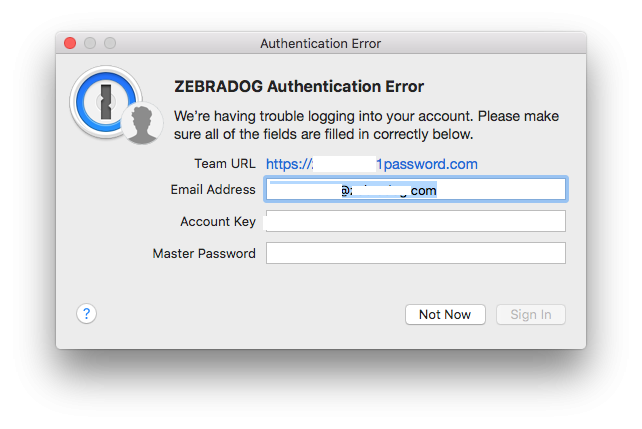Click the Team URL label
This screenshot has height=429, width=642.
pos(225,164)
